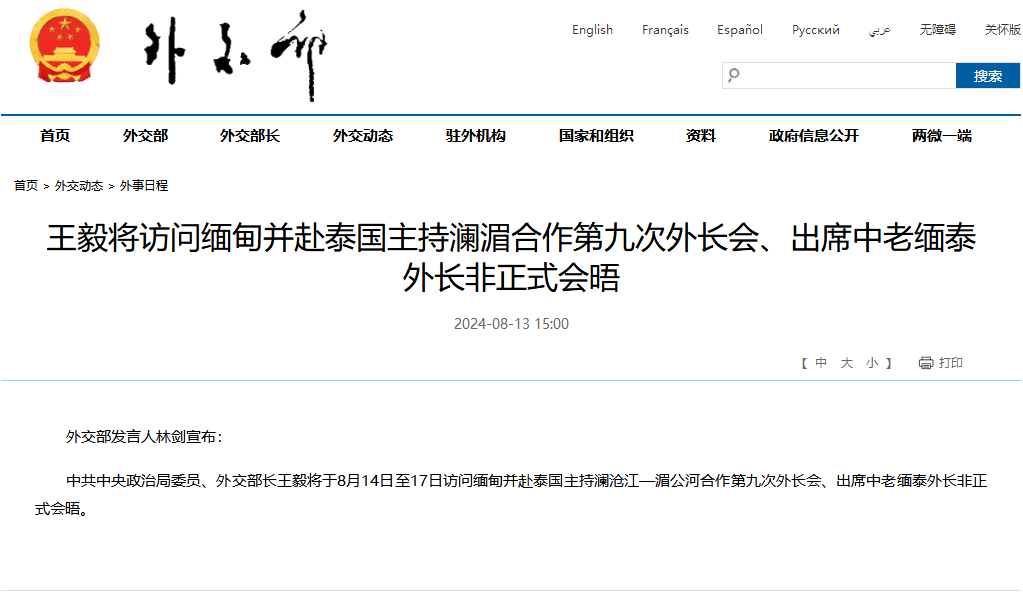Open the 外交部长 navigation menu
The image size is (1023, 593).
(249, 136)
